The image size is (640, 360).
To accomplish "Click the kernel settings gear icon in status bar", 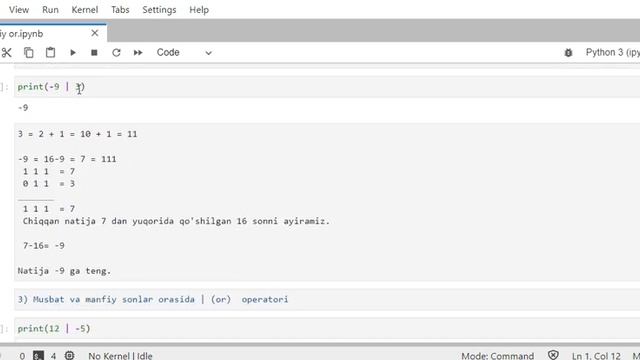I will pos(69,356).
